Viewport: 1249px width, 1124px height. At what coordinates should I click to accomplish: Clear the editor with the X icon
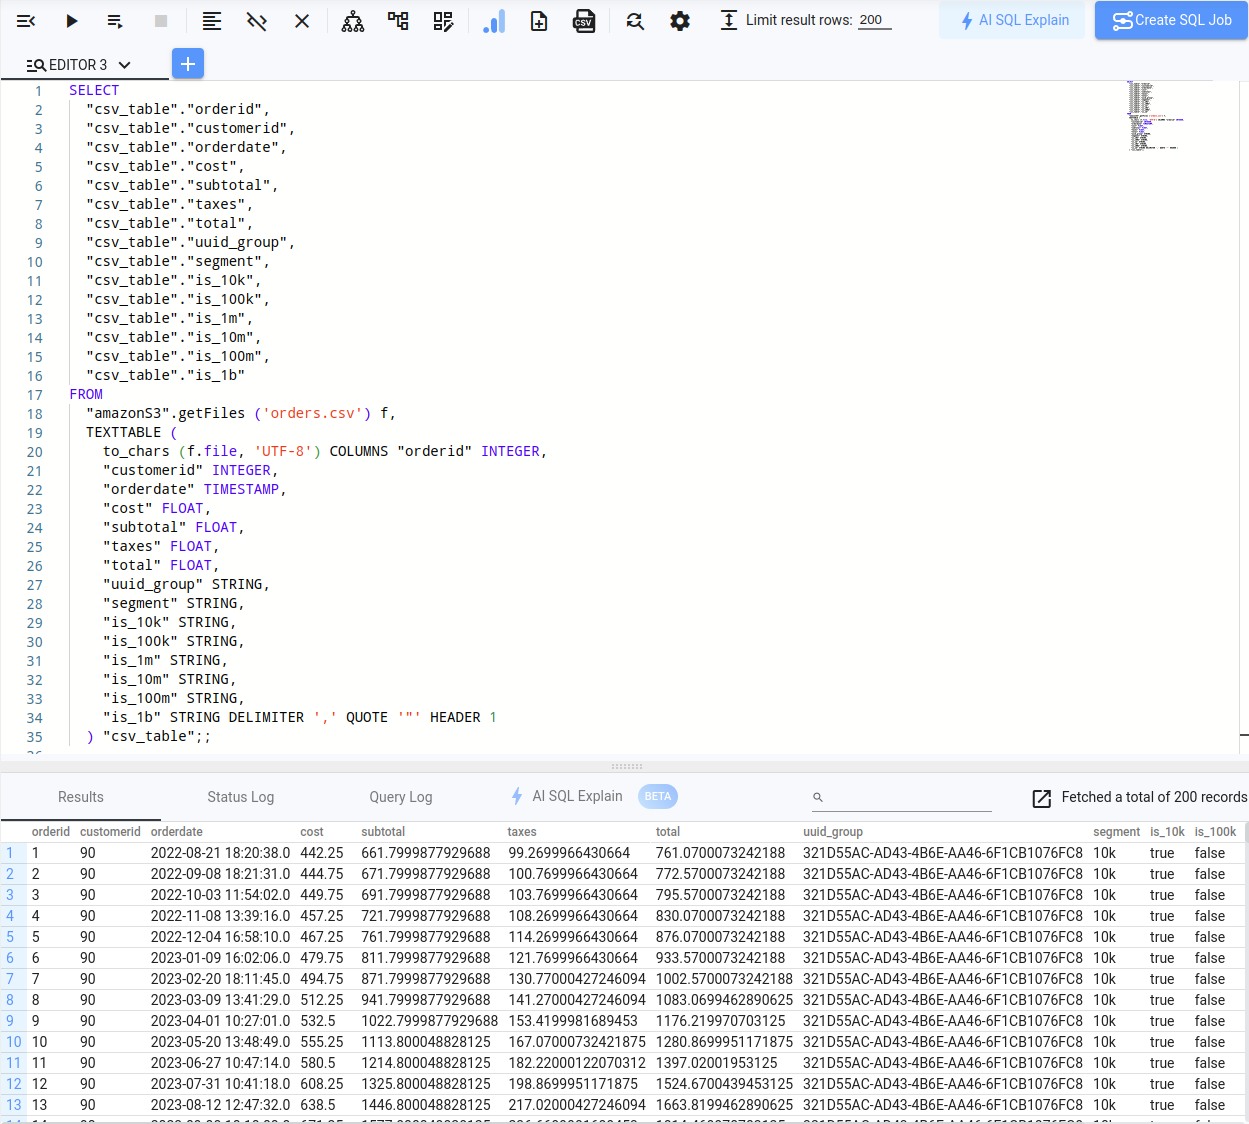point(302,21)
